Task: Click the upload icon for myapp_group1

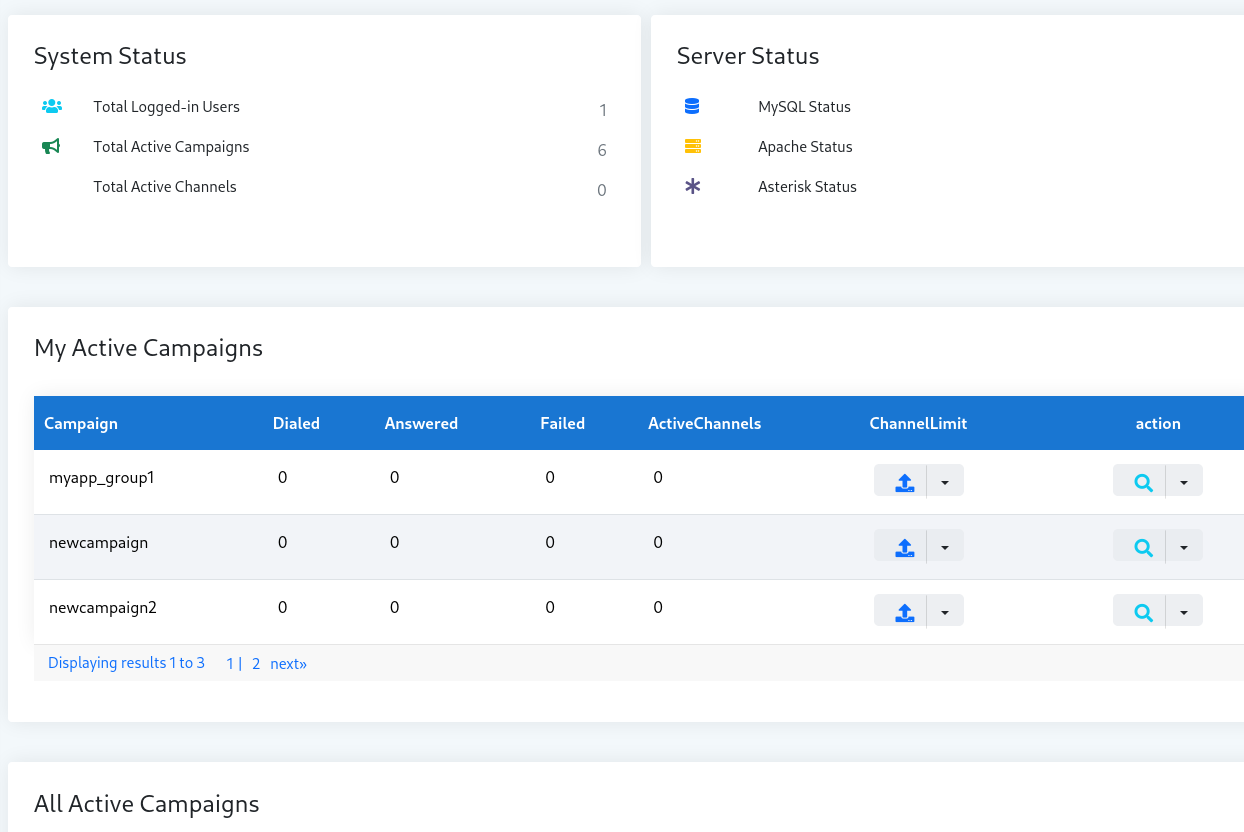Action: click(904, 481)
